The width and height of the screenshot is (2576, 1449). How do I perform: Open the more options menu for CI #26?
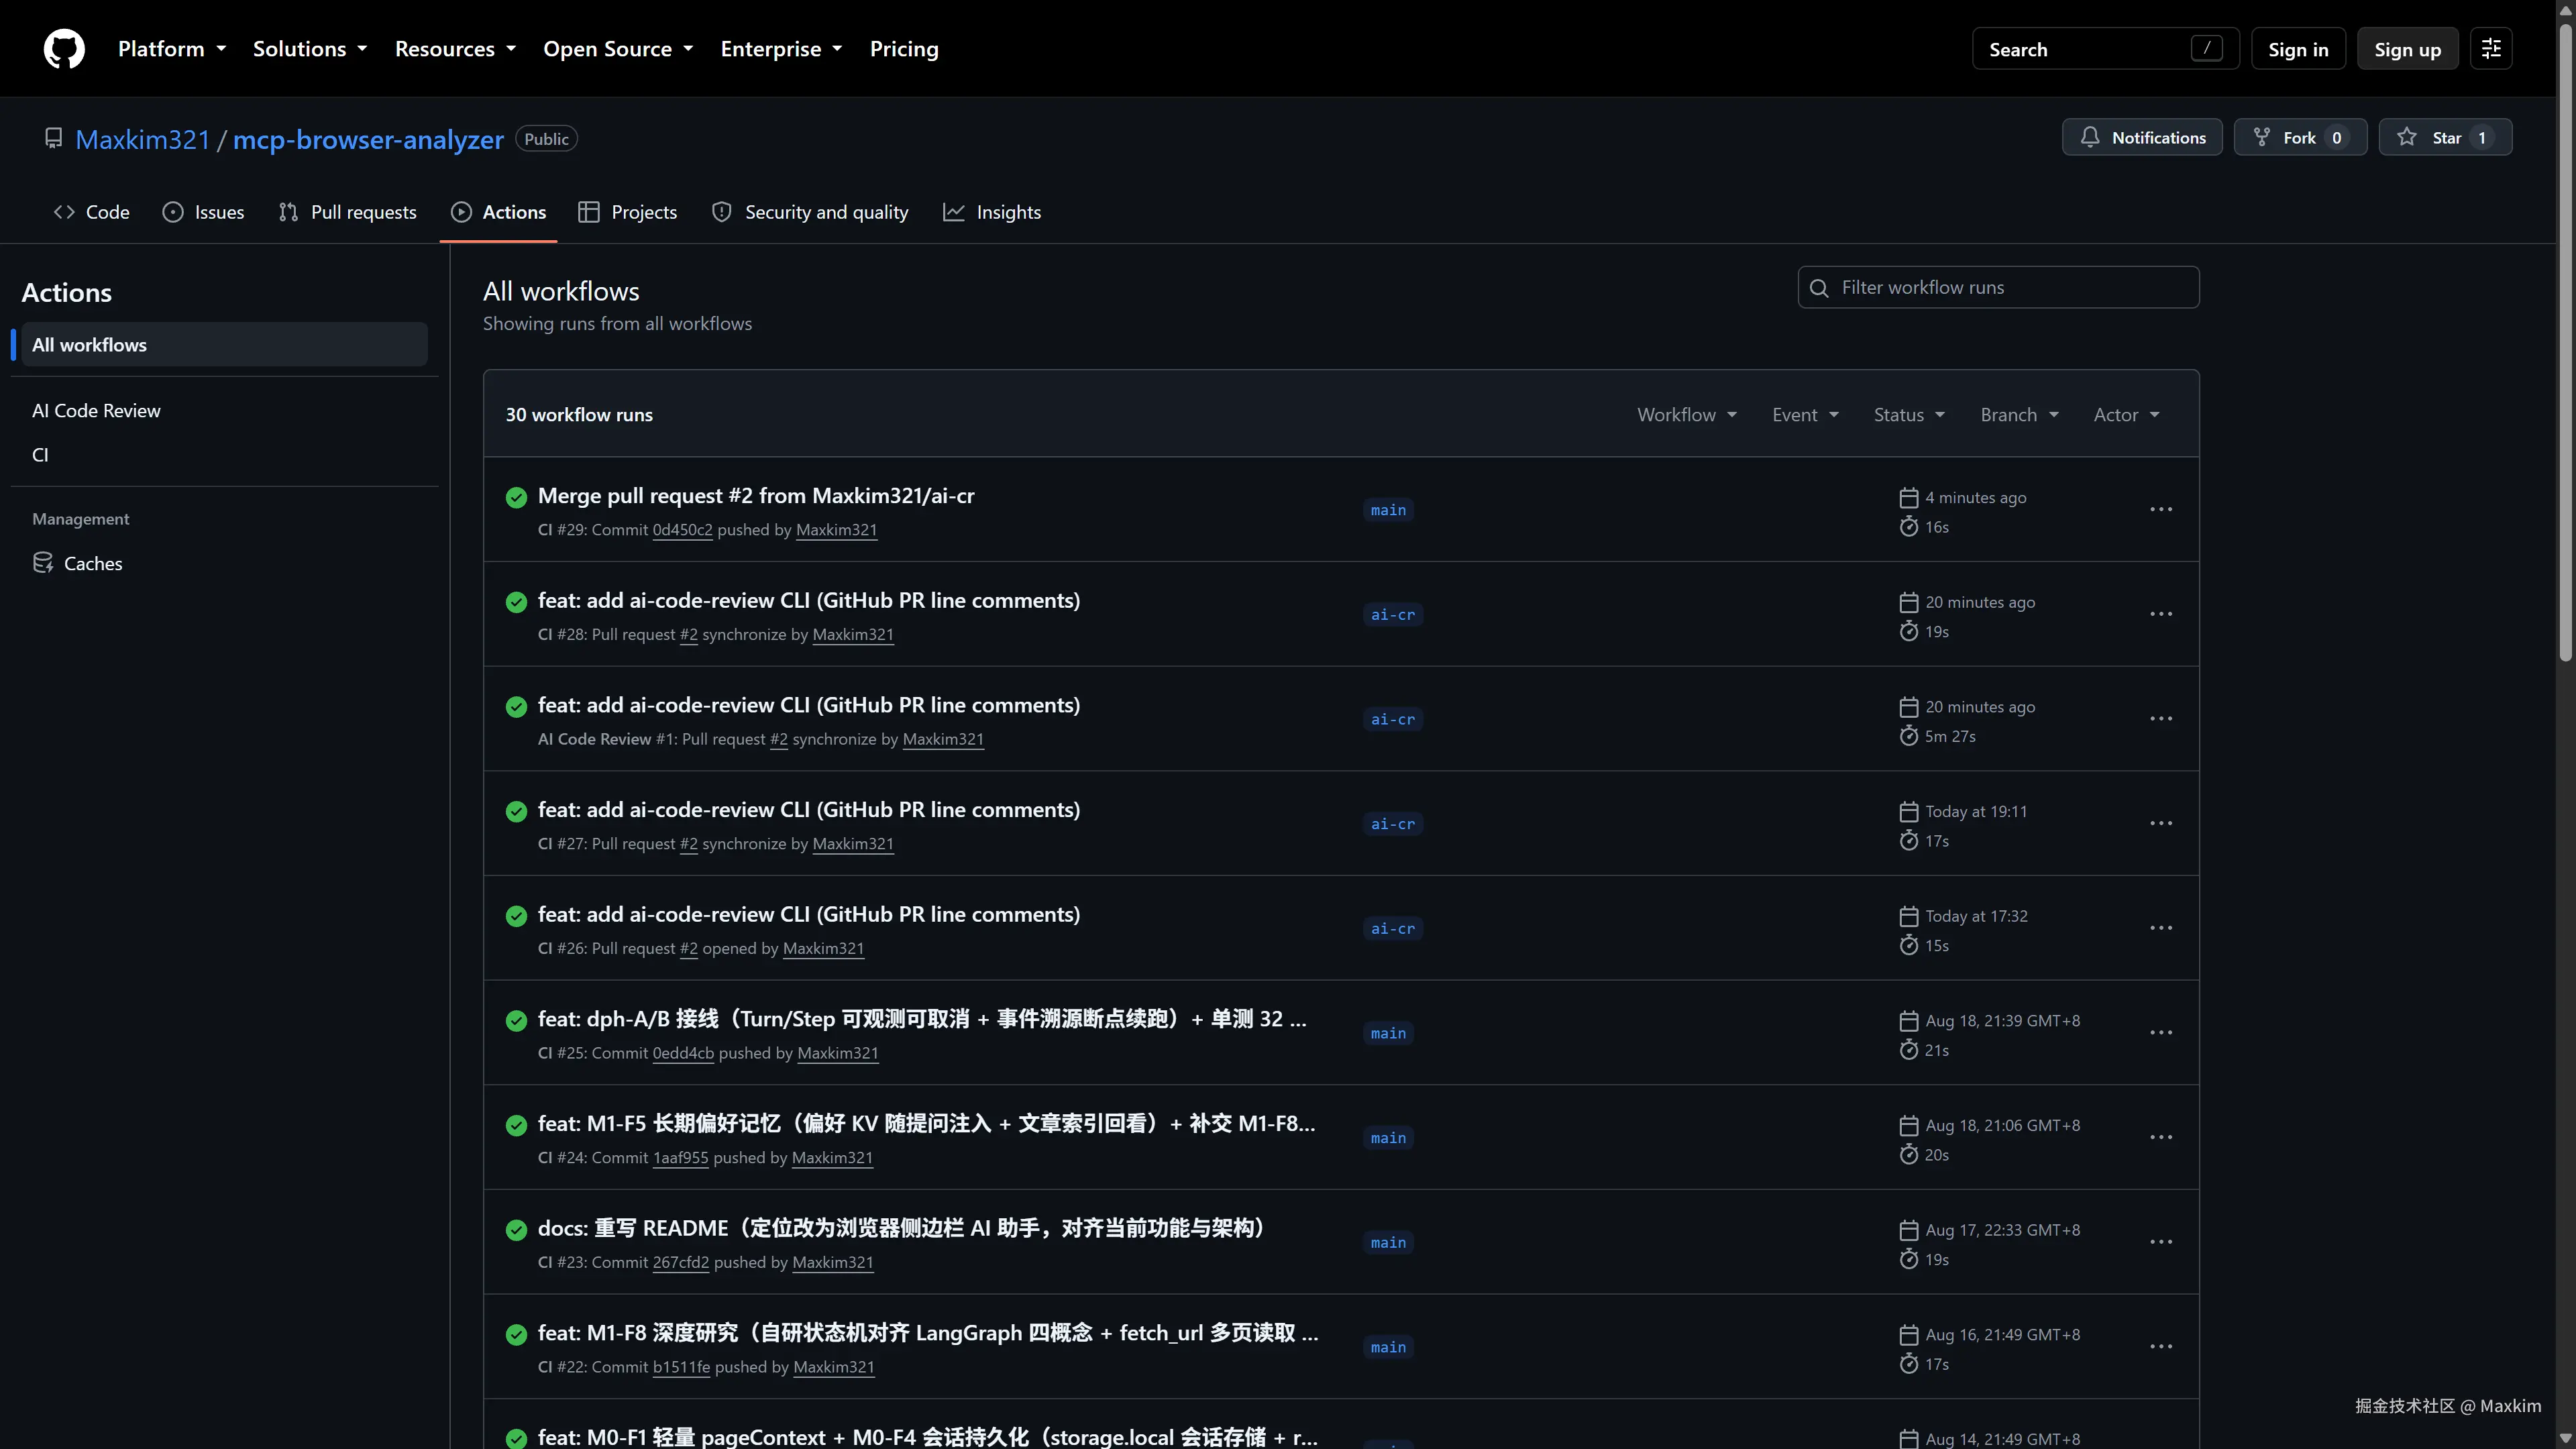[2161, 928]
